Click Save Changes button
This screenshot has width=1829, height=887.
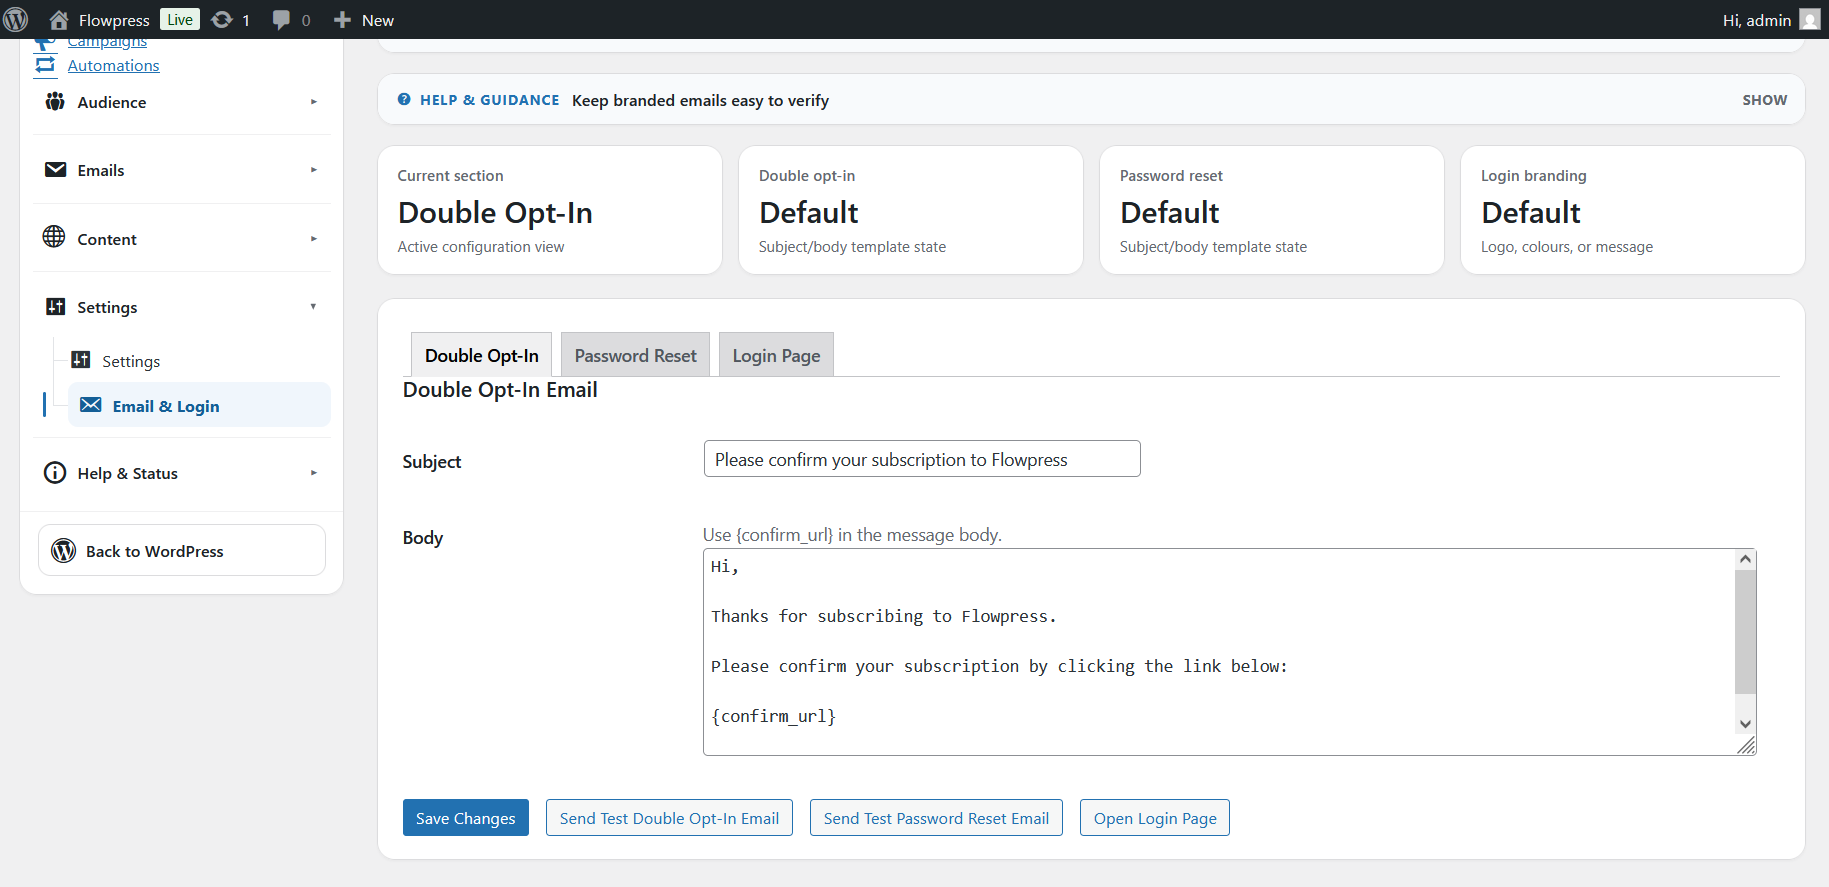(x=465, y=818)
